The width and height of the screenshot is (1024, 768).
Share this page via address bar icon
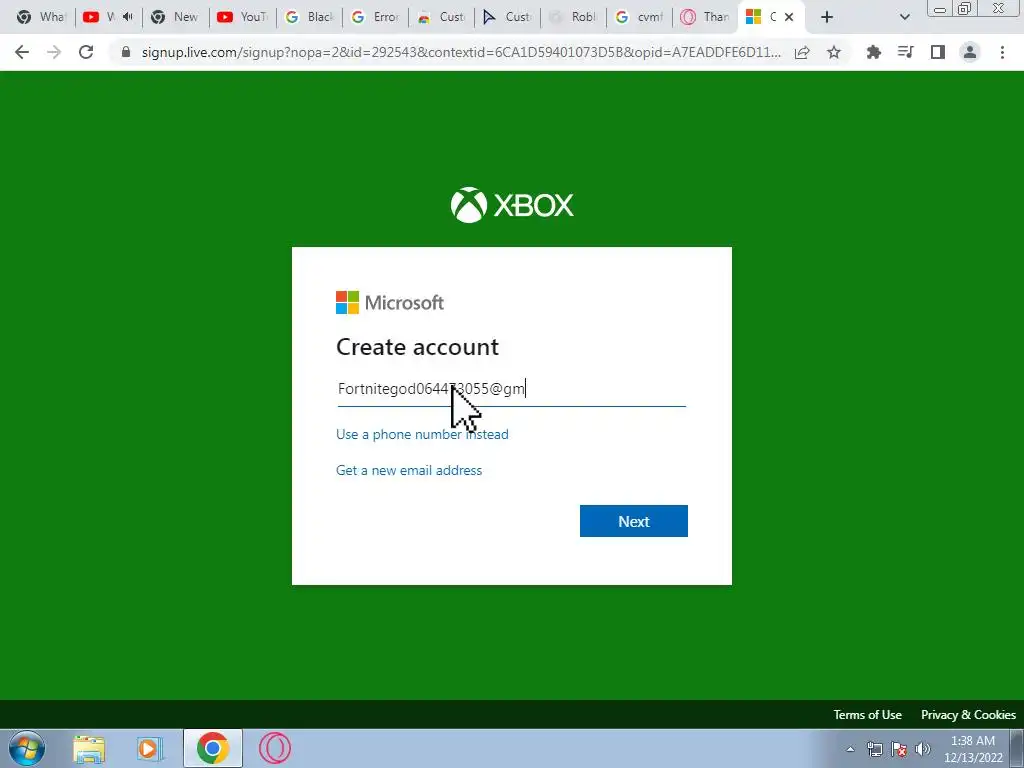coord(802,52)
